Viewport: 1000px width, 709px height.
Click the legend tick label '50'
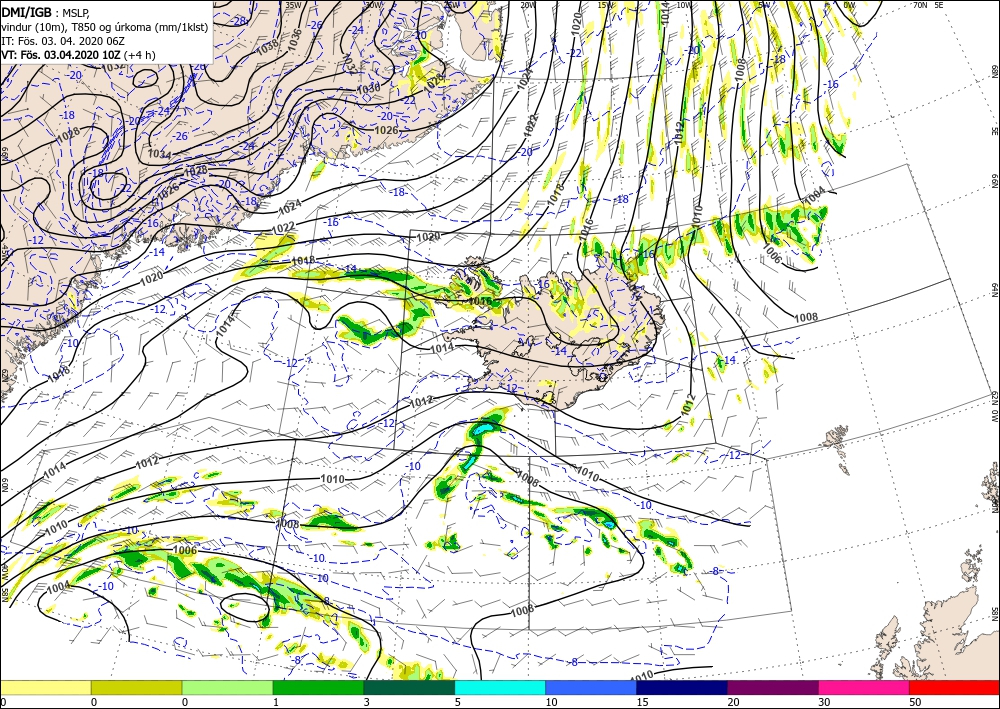tap(914, 702)
